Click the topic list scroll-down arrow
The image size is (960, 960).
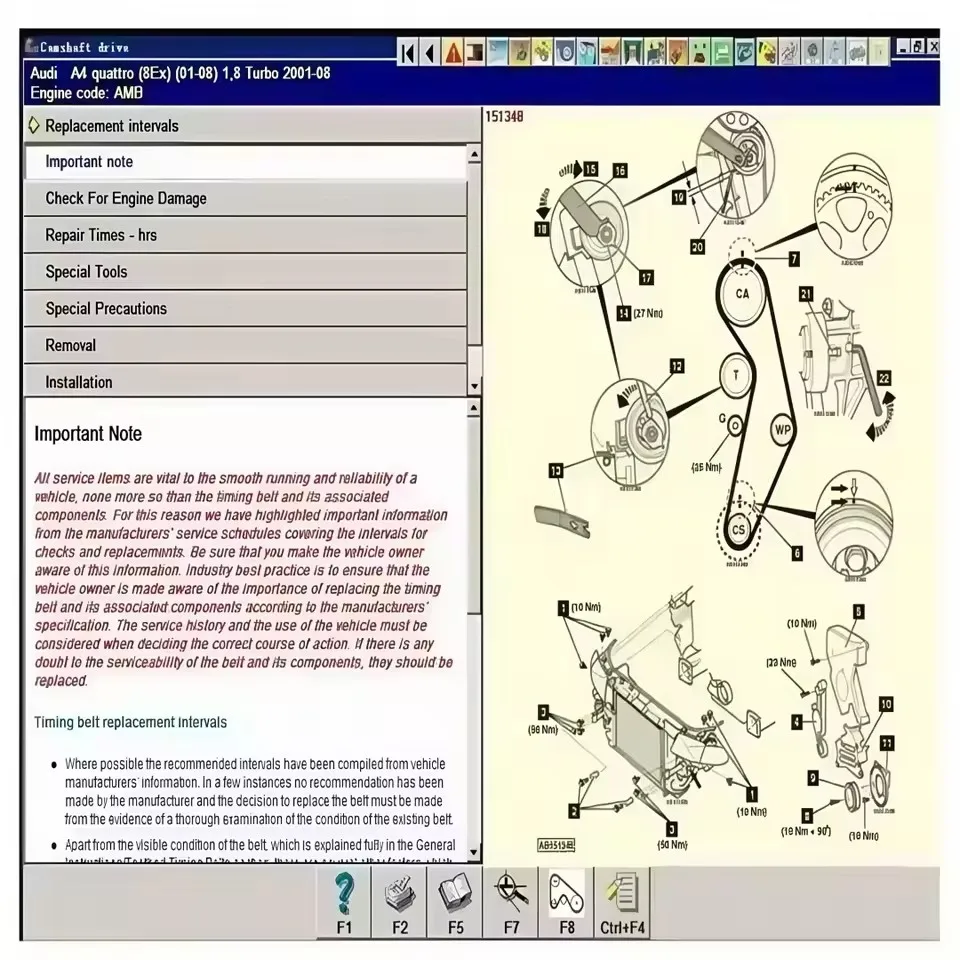474,386
